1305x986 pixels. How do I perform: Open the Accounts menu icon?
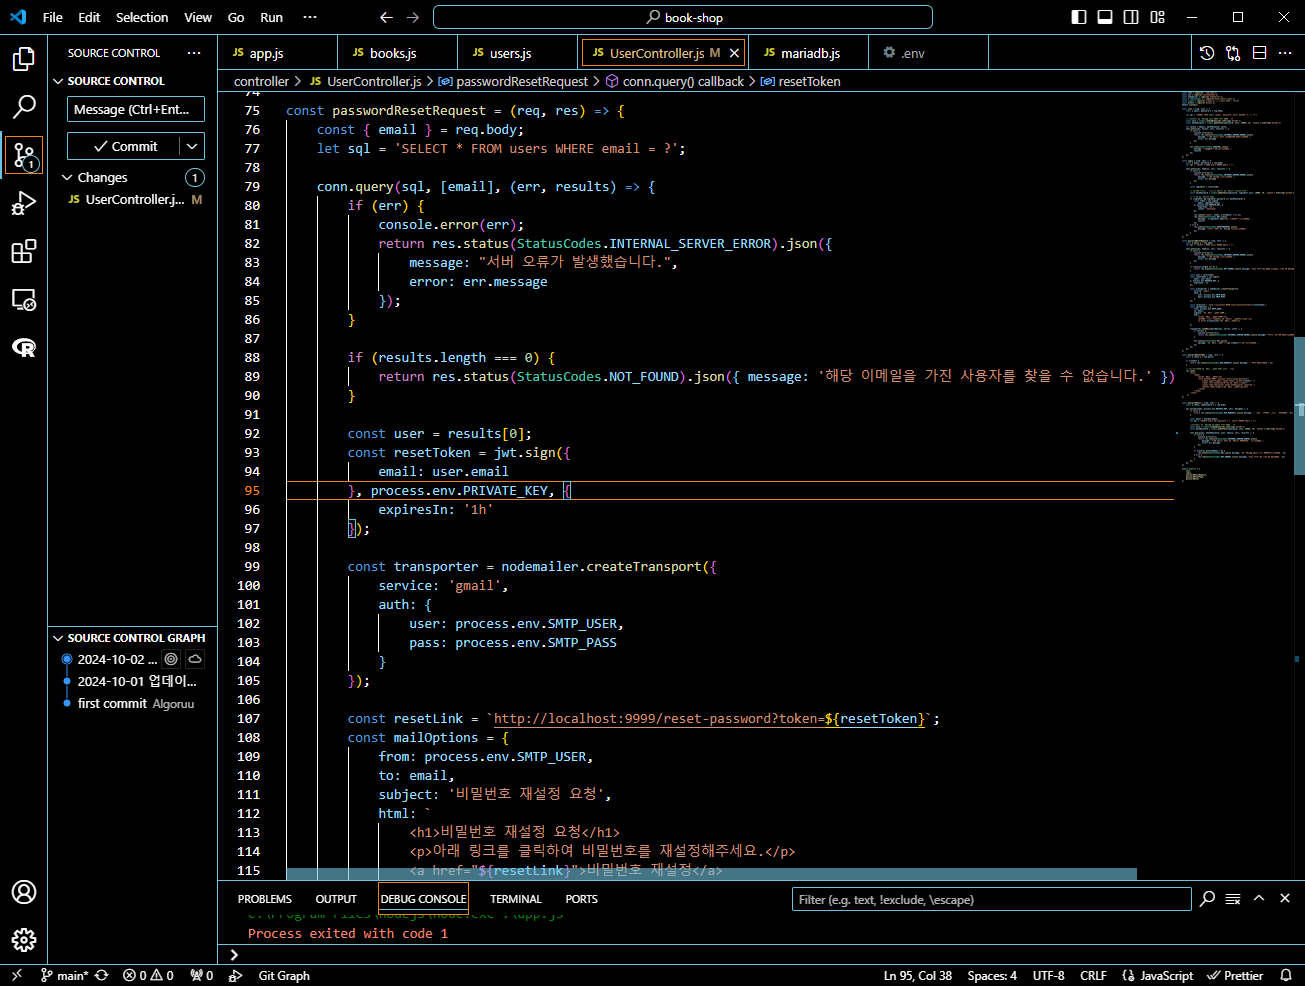tap(24, 892)
